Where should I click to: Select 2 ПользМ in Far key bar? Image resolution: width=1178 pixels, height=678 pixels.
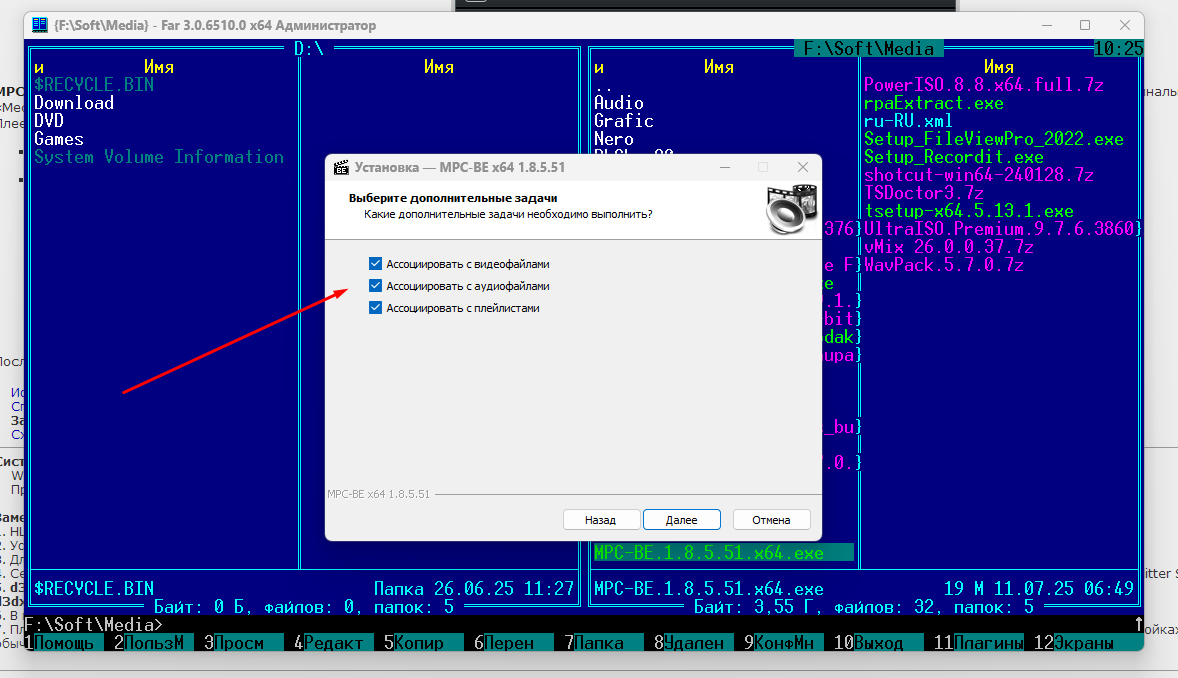coord(149,643)
